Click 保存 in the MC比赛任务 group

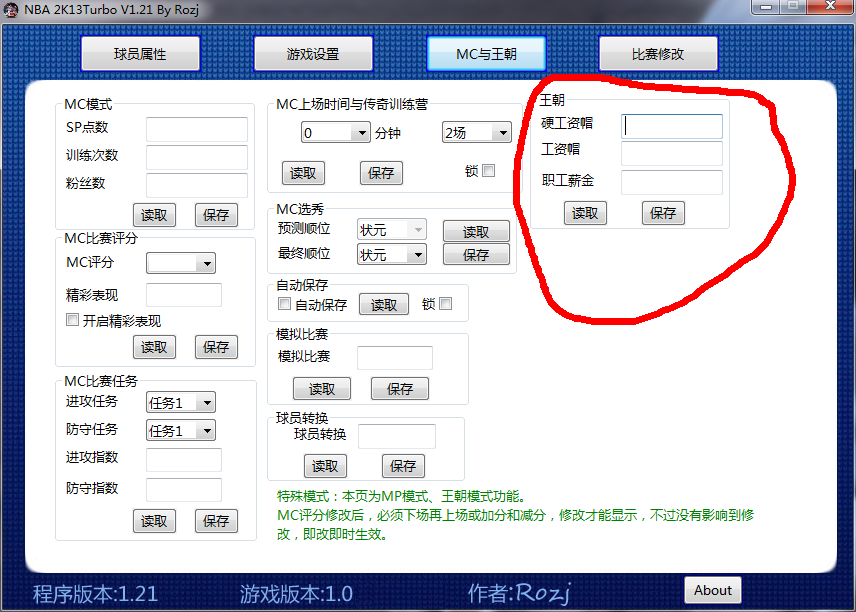coord(216,521)
